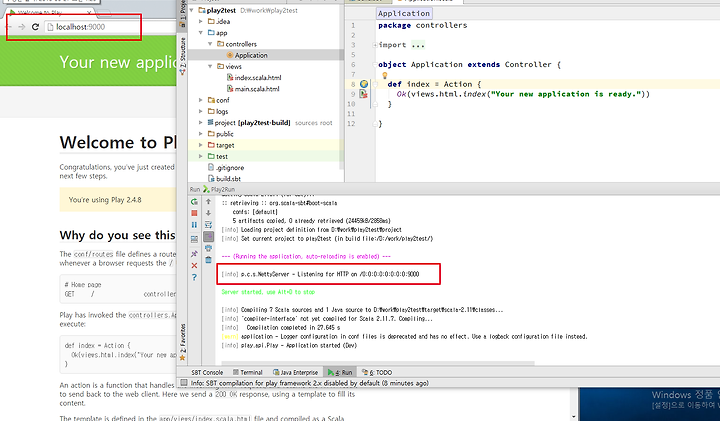Click the globe gutter icon at line 8
This screenshot has height=421, width=720.
point(364,84)
